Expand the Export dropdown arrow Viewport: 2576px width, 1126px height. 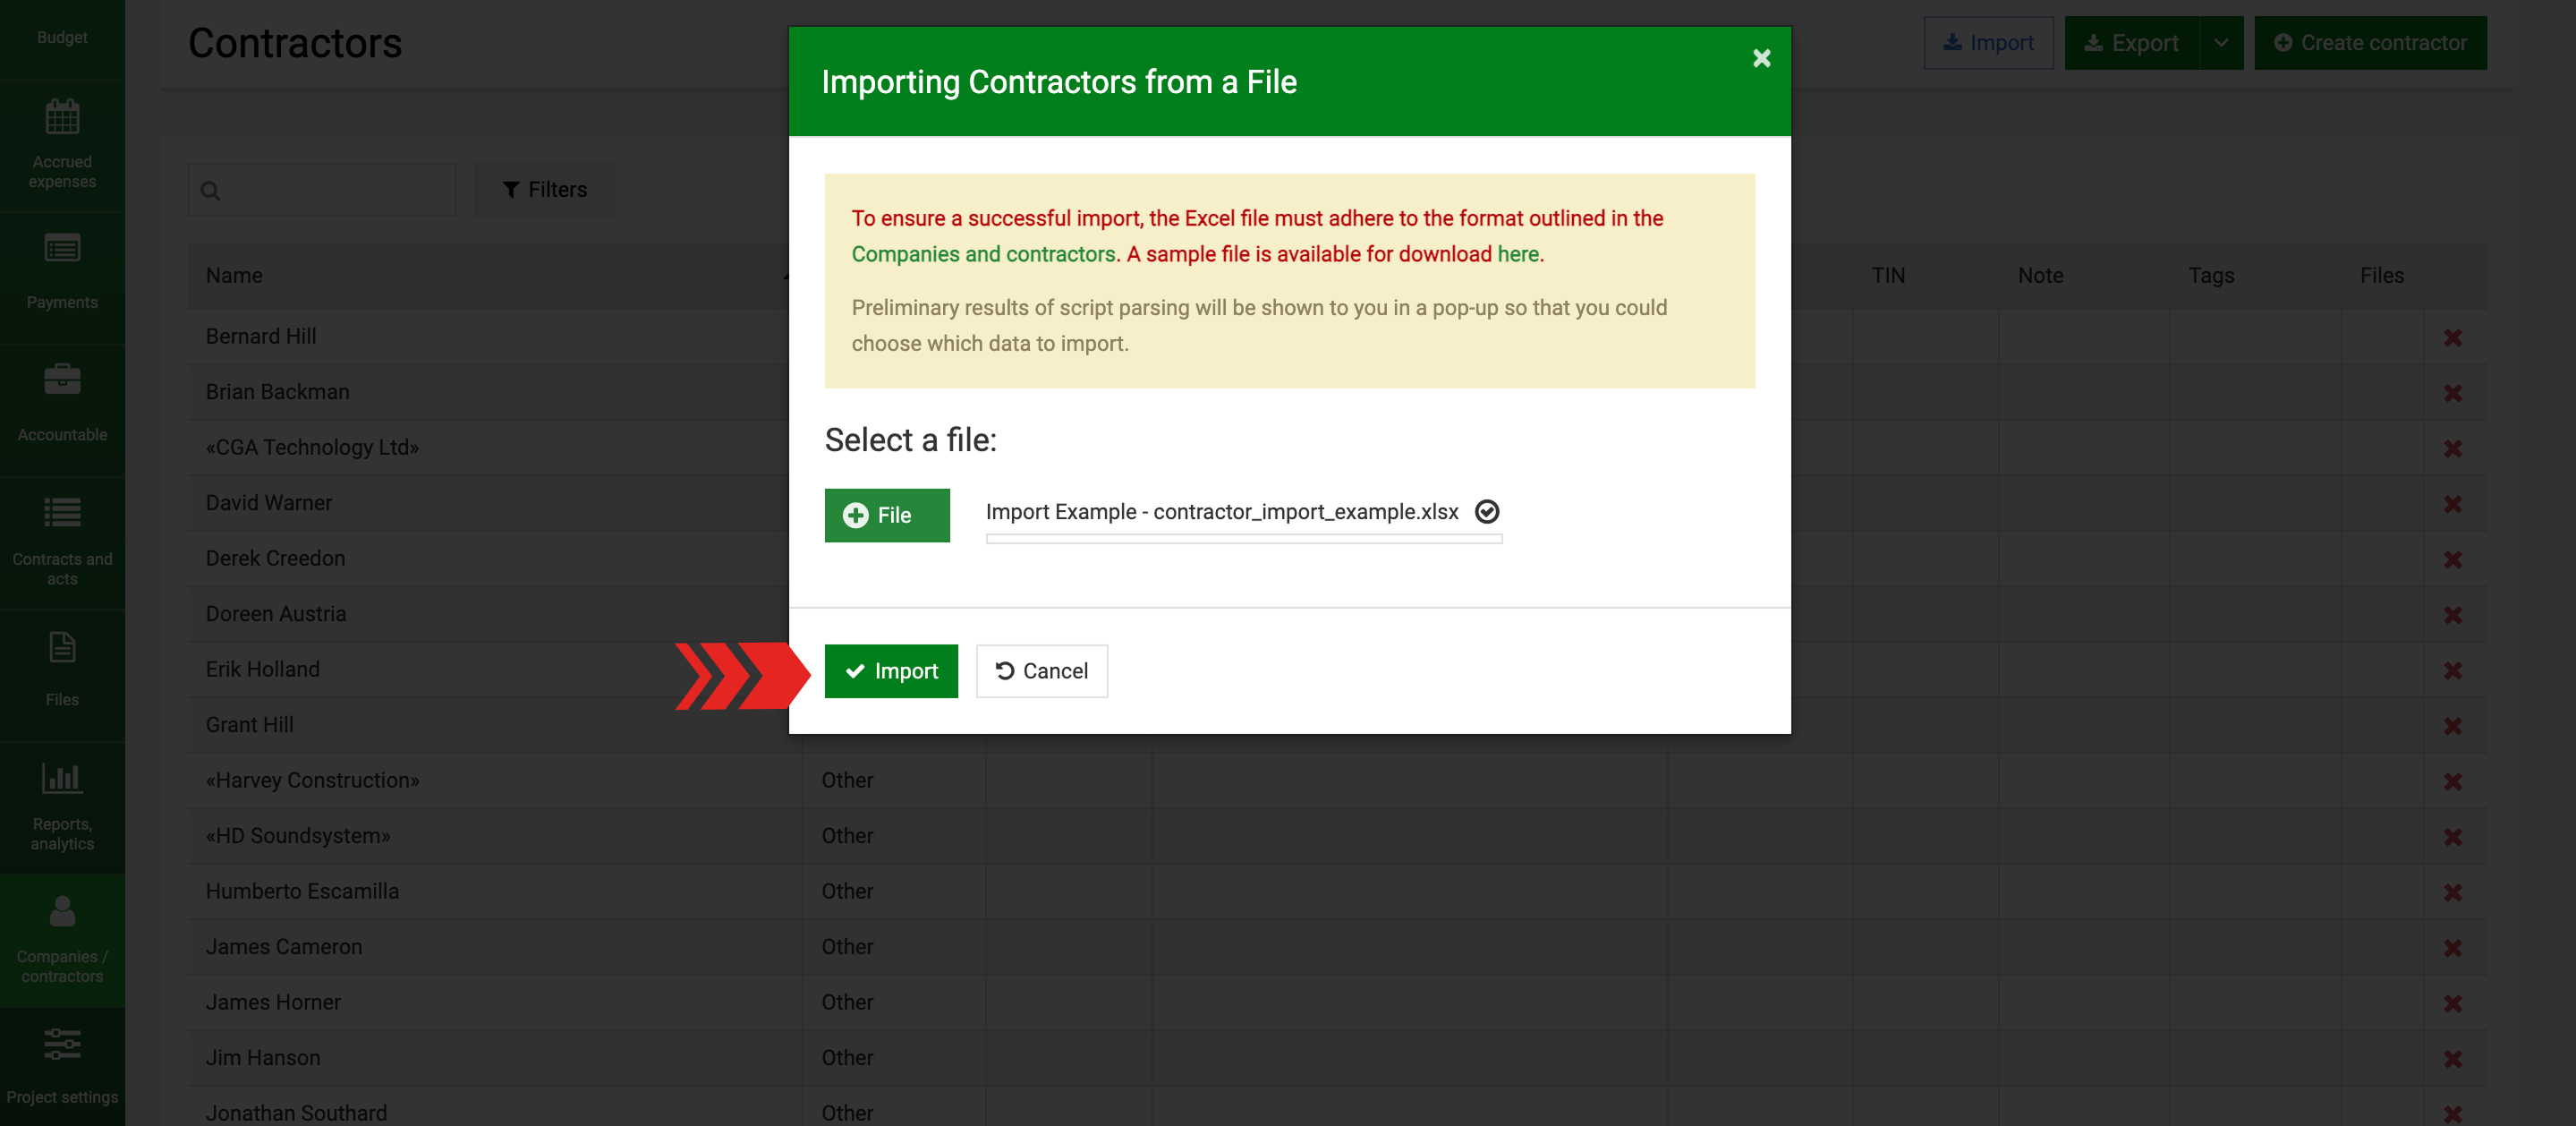point(2221,43)
